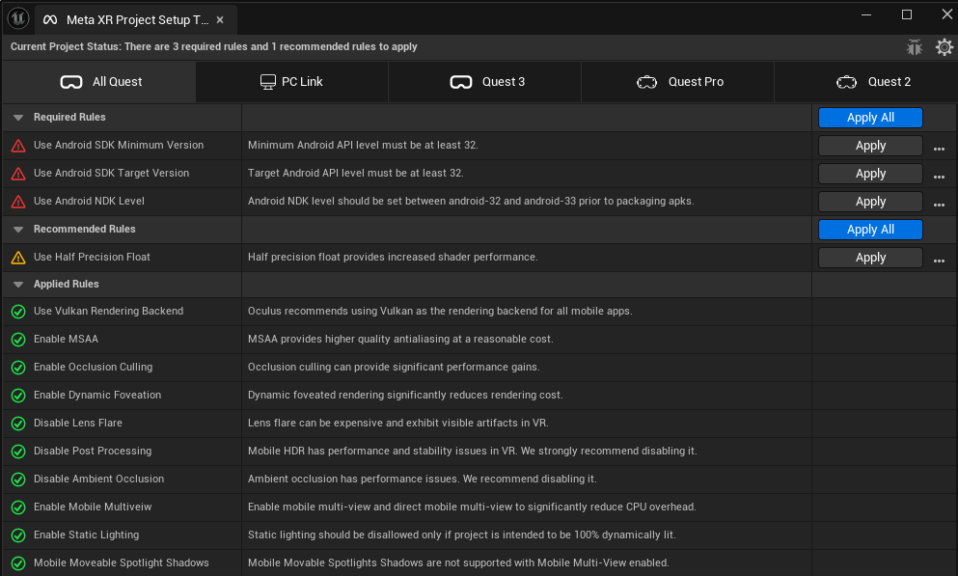
Task: Select 'Enable Occlusion Culling' rule text
Action: [x=93, y=367]
